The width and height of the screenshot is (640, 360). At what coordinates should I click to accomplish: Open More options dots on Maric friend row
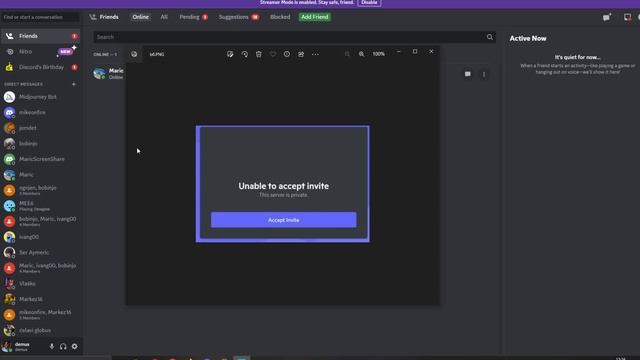(484, 74)
